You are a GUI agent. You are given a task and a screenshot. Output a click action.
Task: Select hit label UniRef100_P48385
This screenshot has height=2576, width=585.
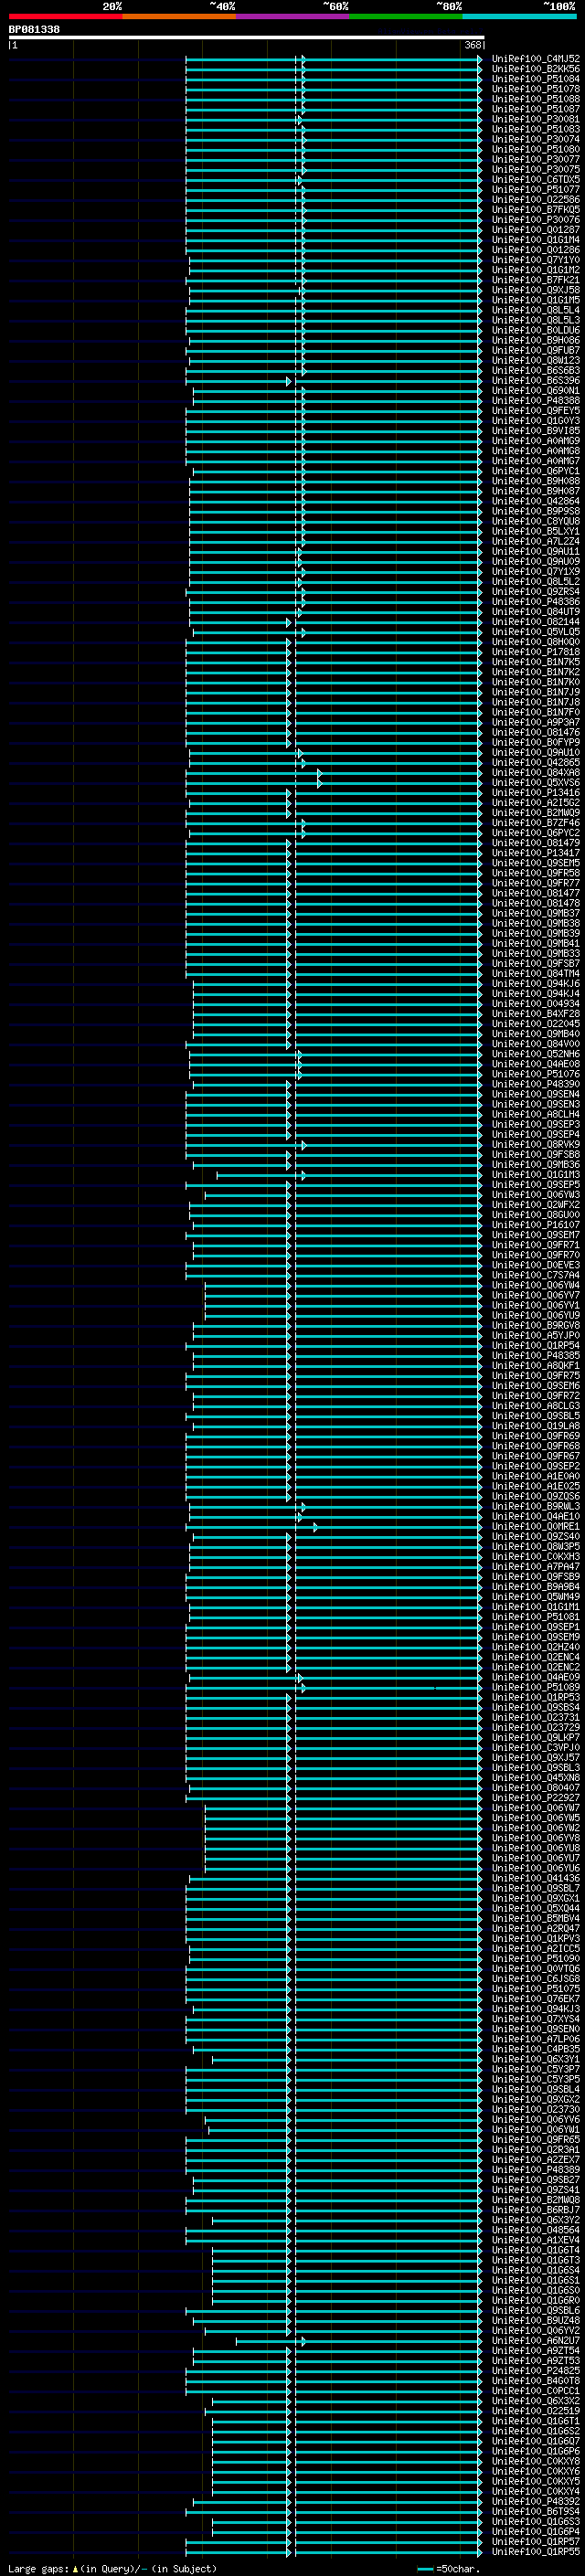536,1356
